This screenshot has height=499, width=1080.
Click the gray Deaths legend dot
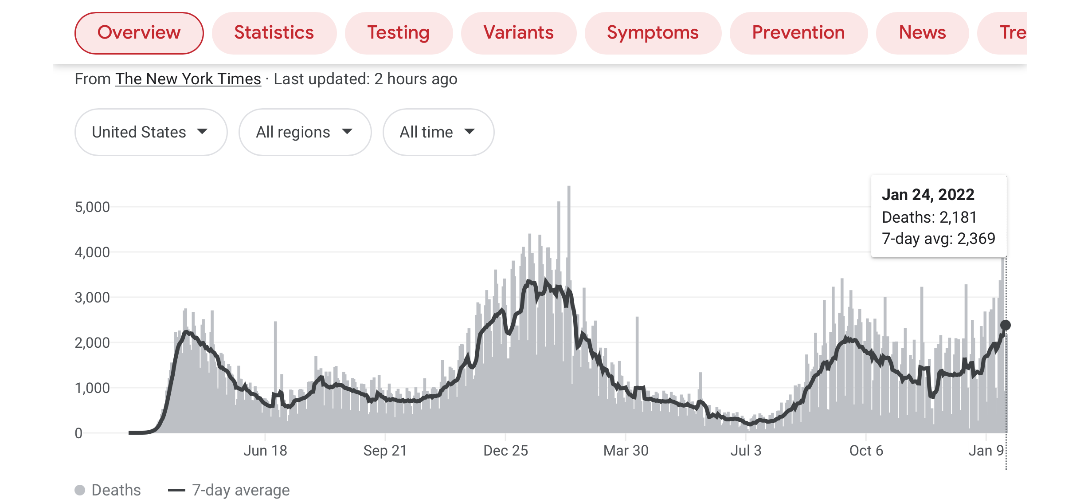click(x=80, y=490)
